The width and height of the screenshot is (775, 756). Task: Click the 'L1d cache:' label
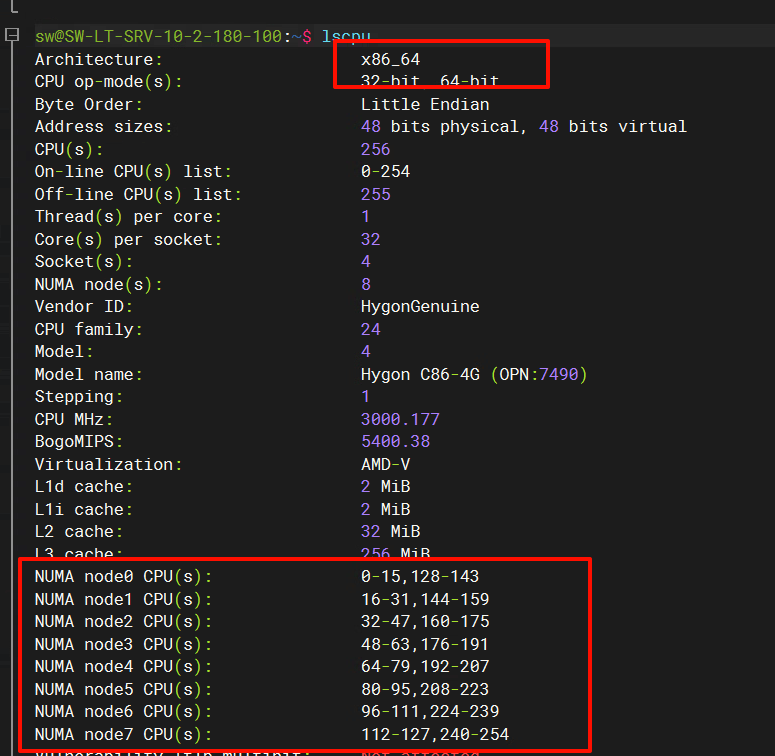pos(84,487)
